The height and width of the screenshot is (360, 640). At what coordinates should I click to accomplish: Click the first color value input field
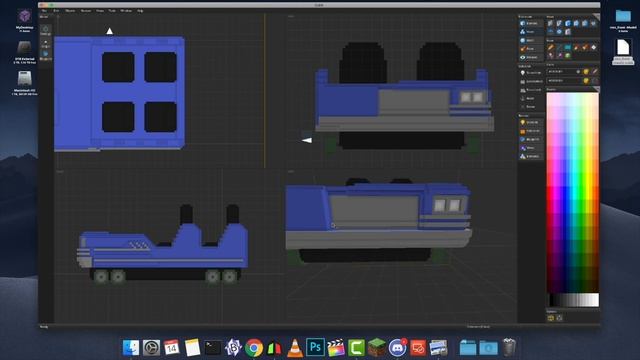coord(564,71)
